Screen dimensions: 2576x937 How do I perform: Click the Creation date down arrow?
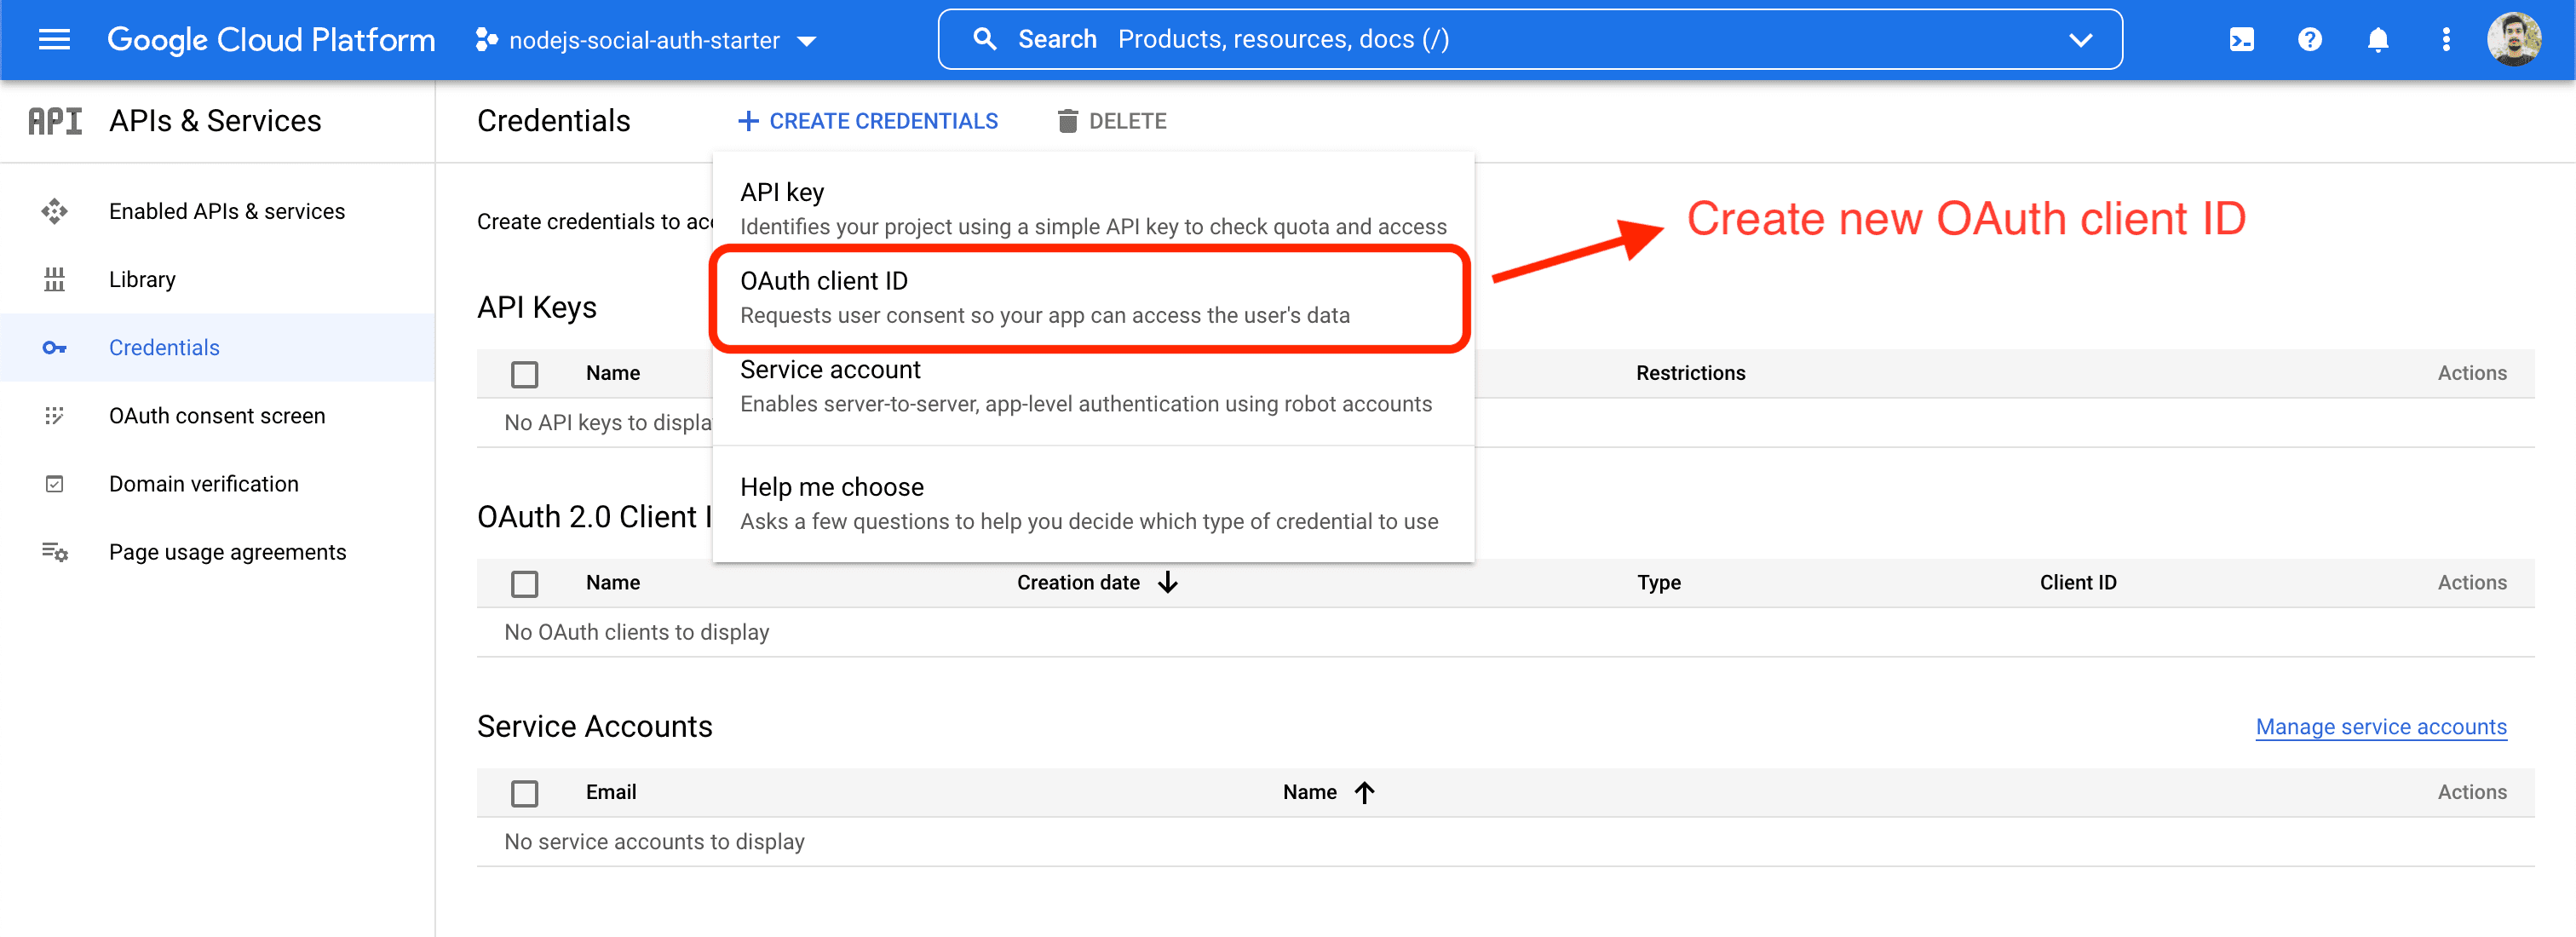click(1167, 582)
